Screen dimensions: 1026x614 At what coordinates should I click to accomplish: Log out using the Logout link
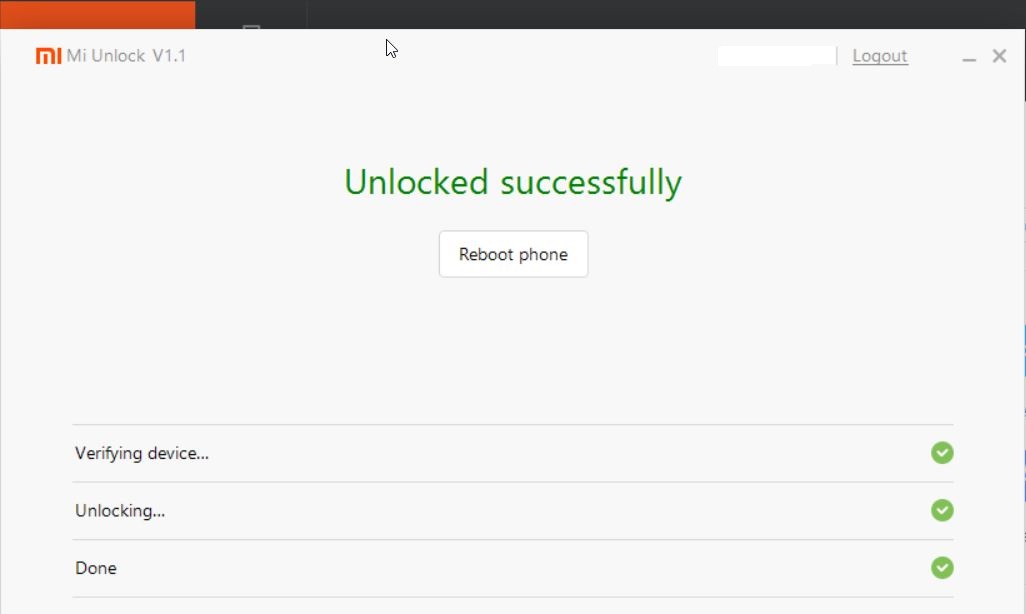coord(880,56)
